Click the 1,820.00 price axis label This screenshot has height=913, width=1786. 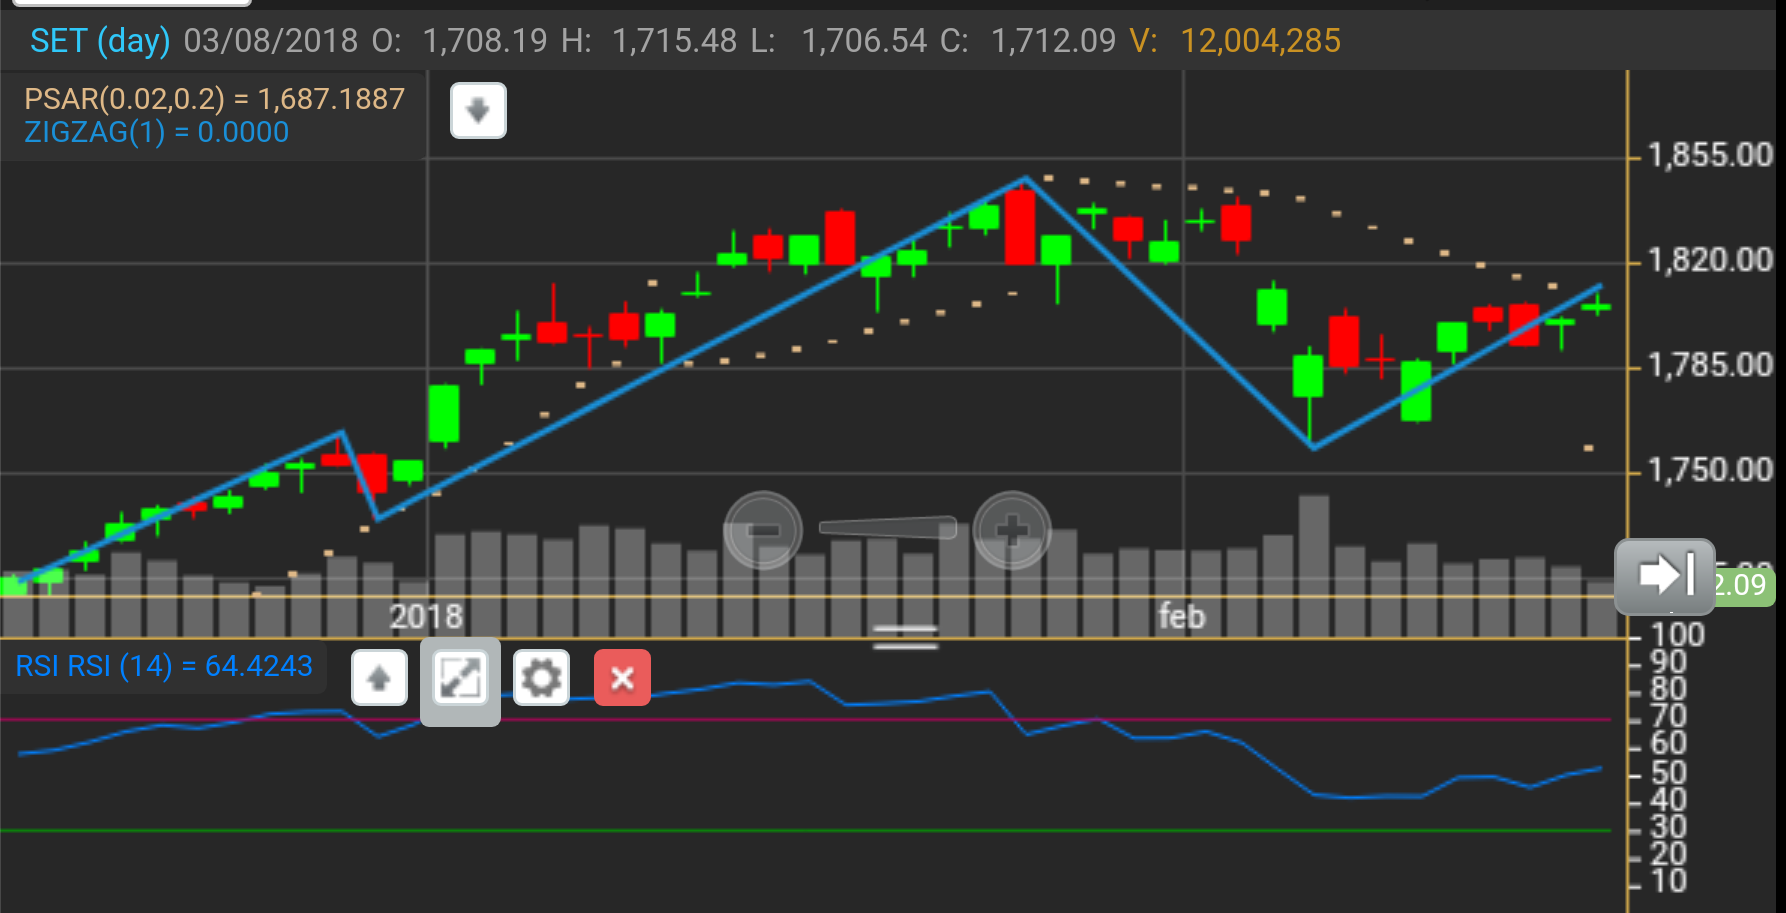pyautogui.click(x=1710, y=260)
